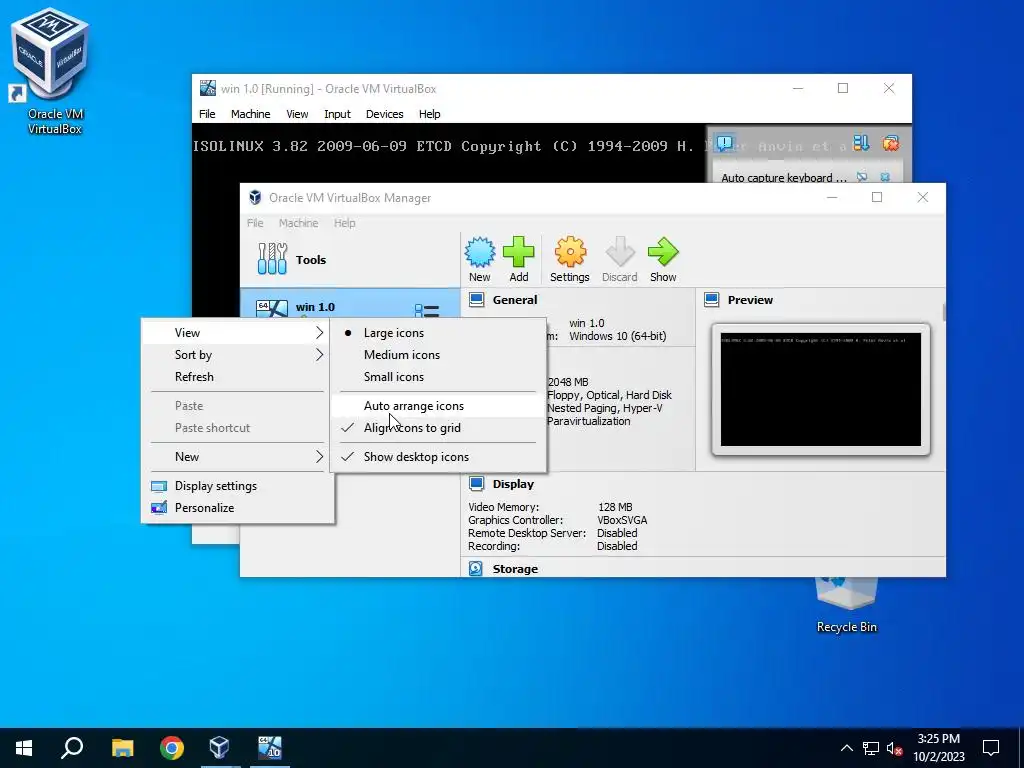Open Google Chrome from the taskbar
Image resolution: width=1024 pixels, height=768 pixels.
[x=172, y=748]
